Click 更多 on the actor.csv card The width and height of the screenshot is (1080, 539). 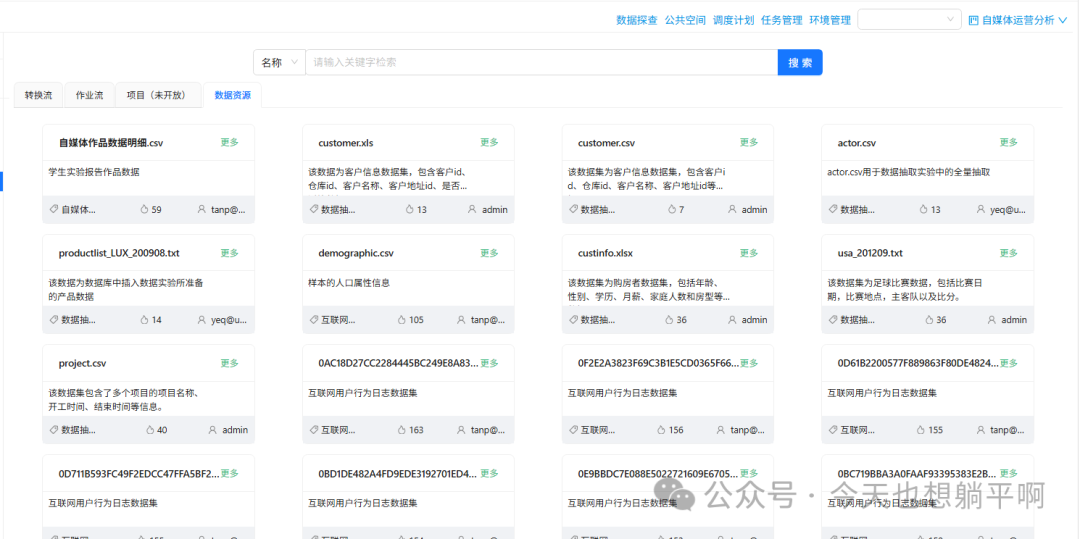click(1008, 142)
